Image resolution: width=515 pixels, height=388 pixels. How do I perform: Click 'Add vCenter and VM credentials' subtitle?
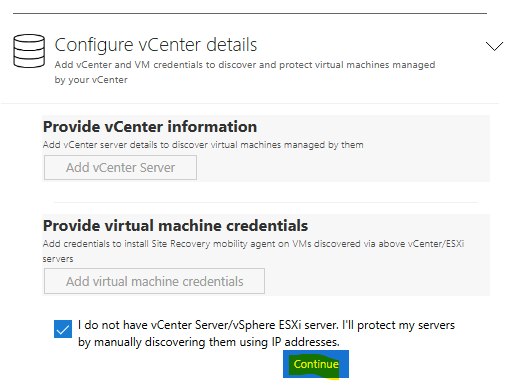[x=129, y=65]
